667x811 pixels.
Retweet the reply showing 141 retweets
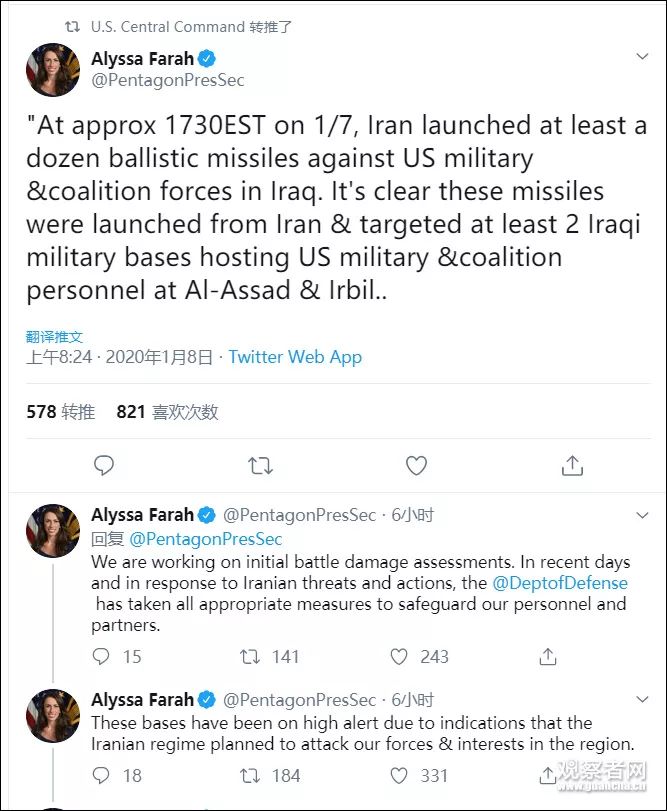[250, 657]
